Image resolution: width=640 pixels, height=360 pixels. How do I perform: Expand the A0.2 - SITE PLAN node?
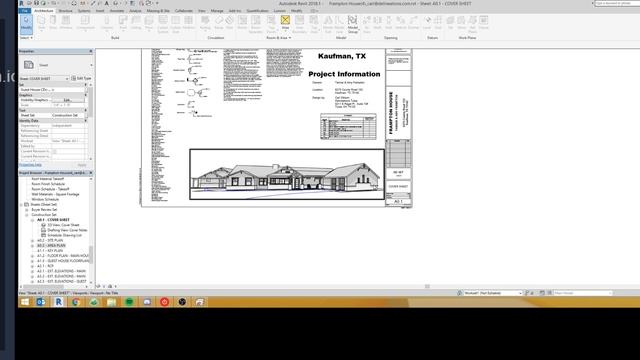click(x=33, y=240)
